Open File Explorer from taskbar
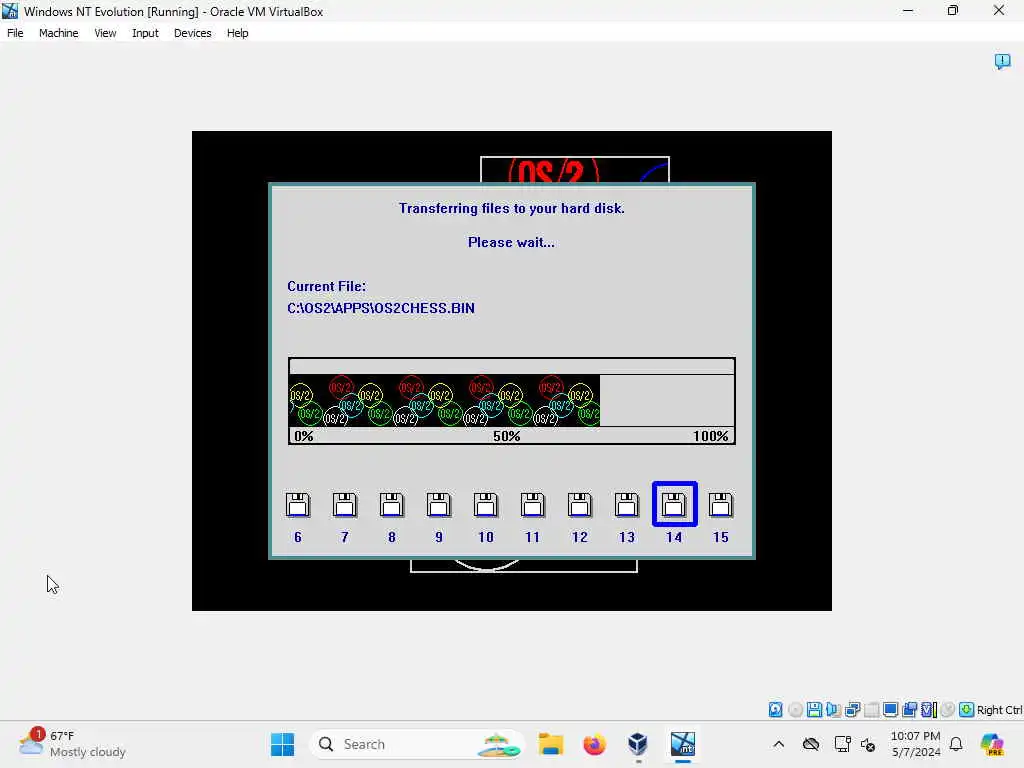The height and width of the screenshot is (768, 1024). tap(551, 744)
